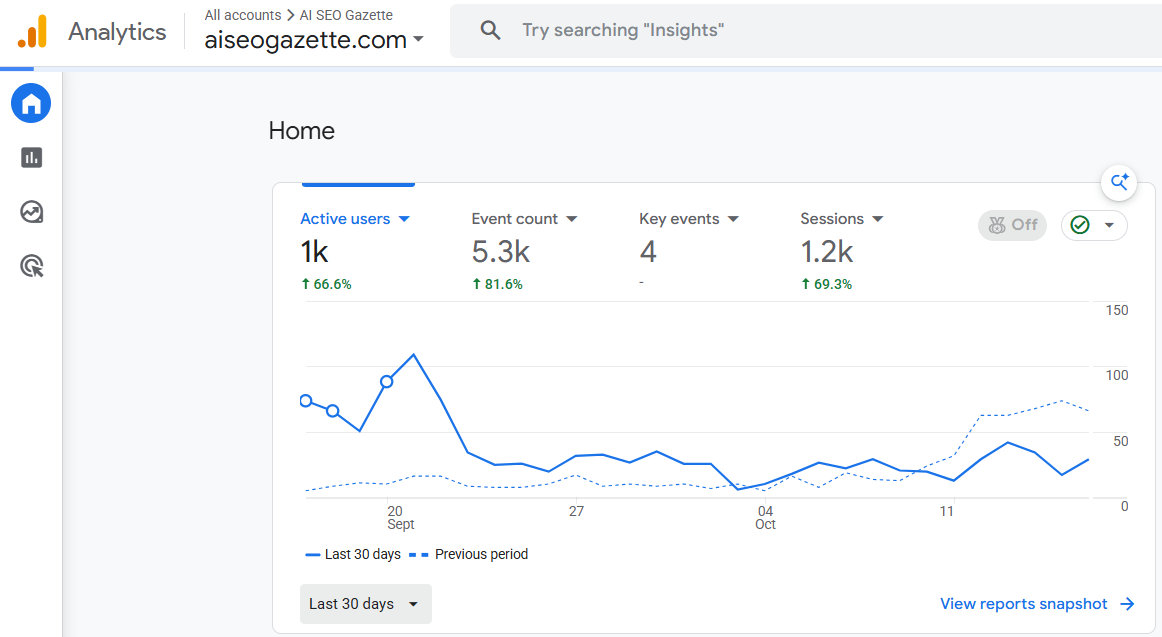Click the AI SEO Gazette breadcrumb
Screen dimensions: 1162x637
pos(346,15)
